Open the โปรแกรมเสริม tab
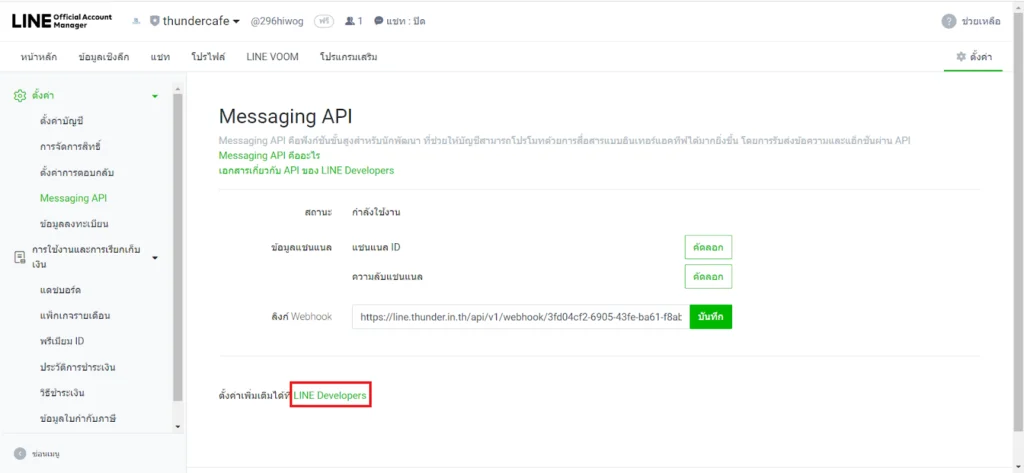The height and width of the screenshot is (473, 1024). (x=349, y=57)
